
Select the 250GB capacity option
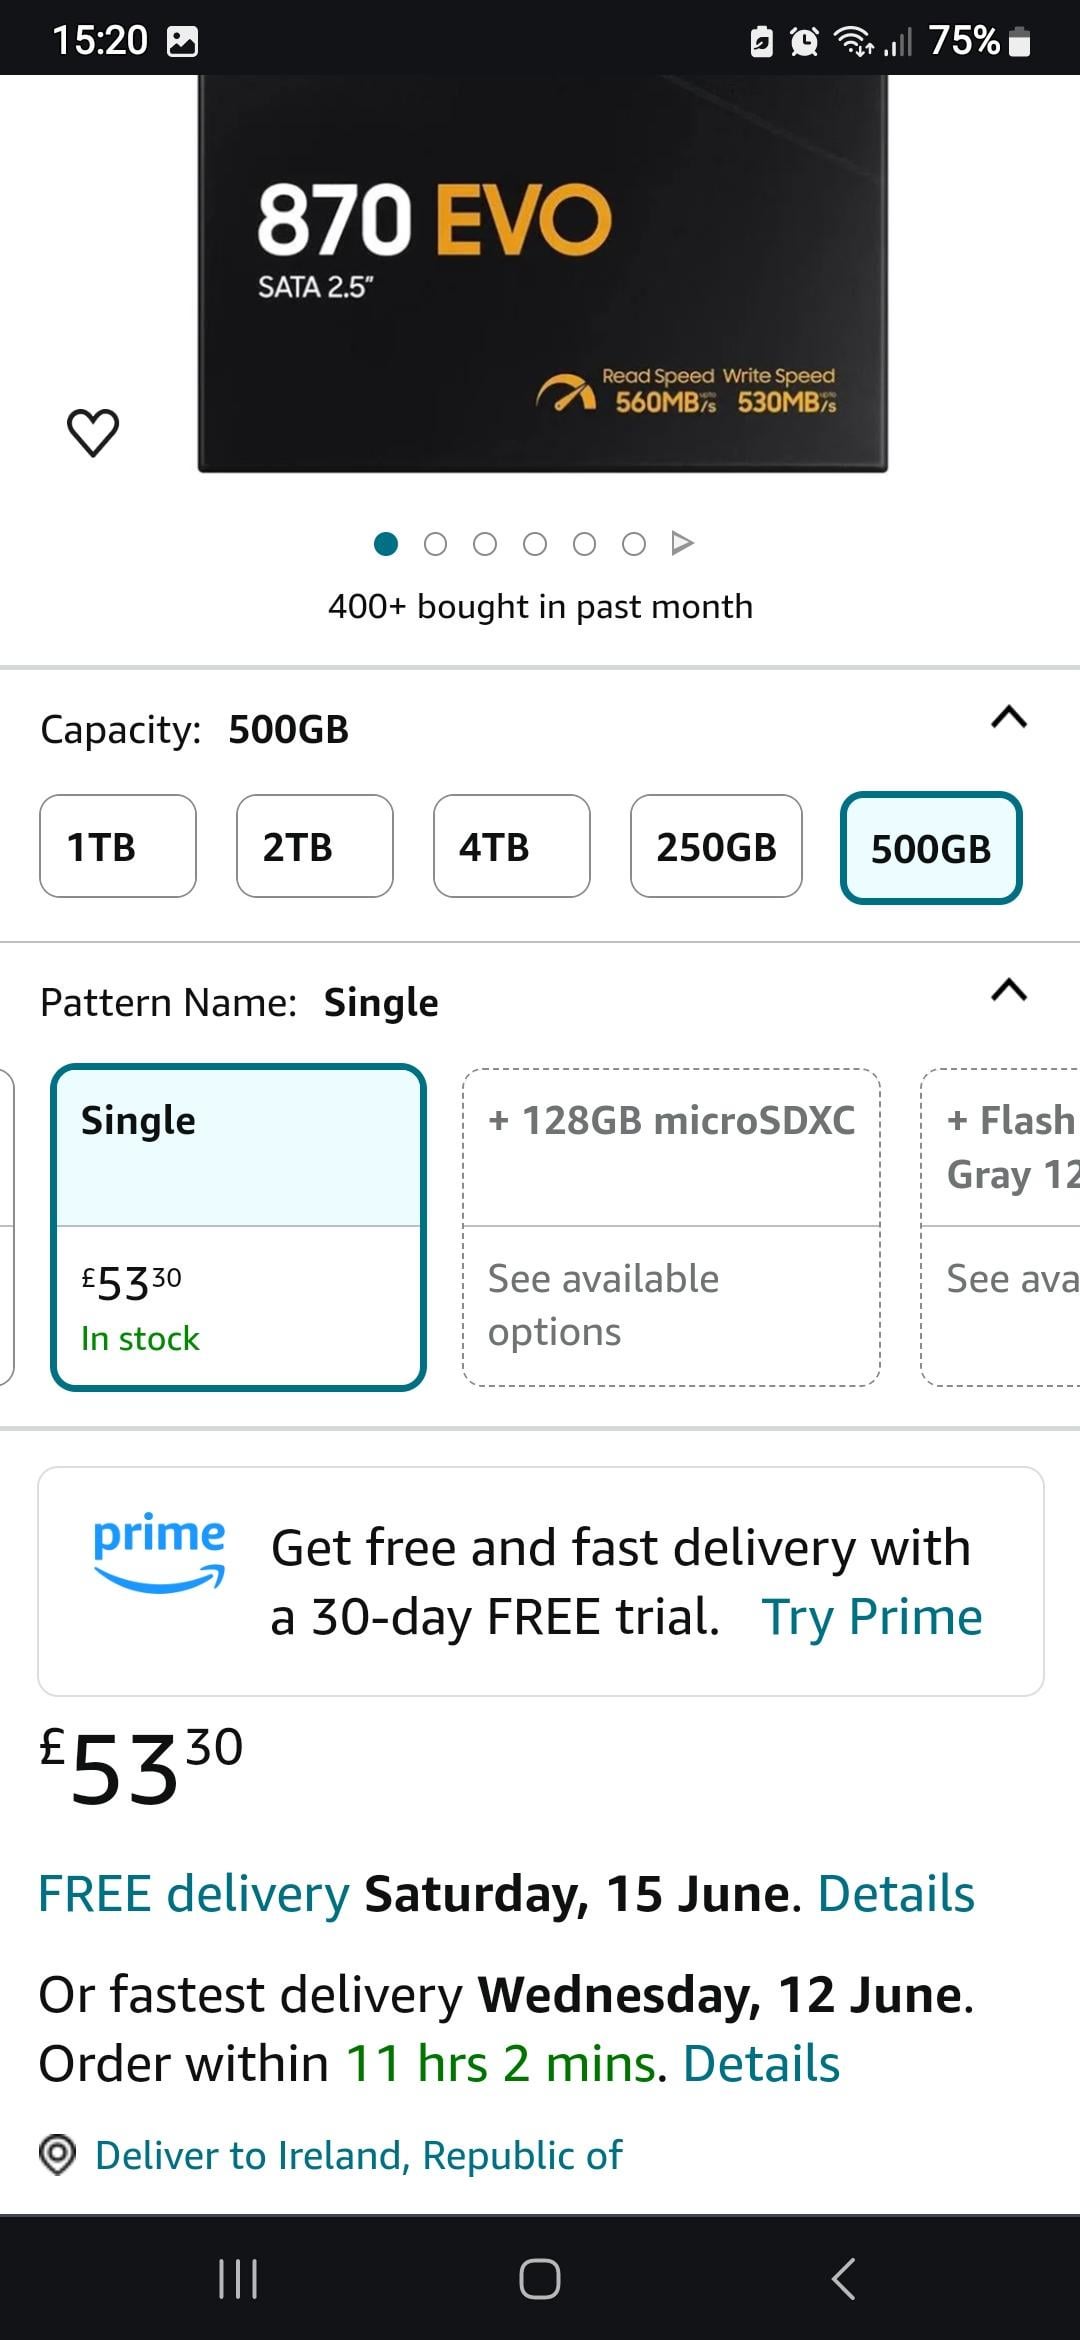[716, 846]
